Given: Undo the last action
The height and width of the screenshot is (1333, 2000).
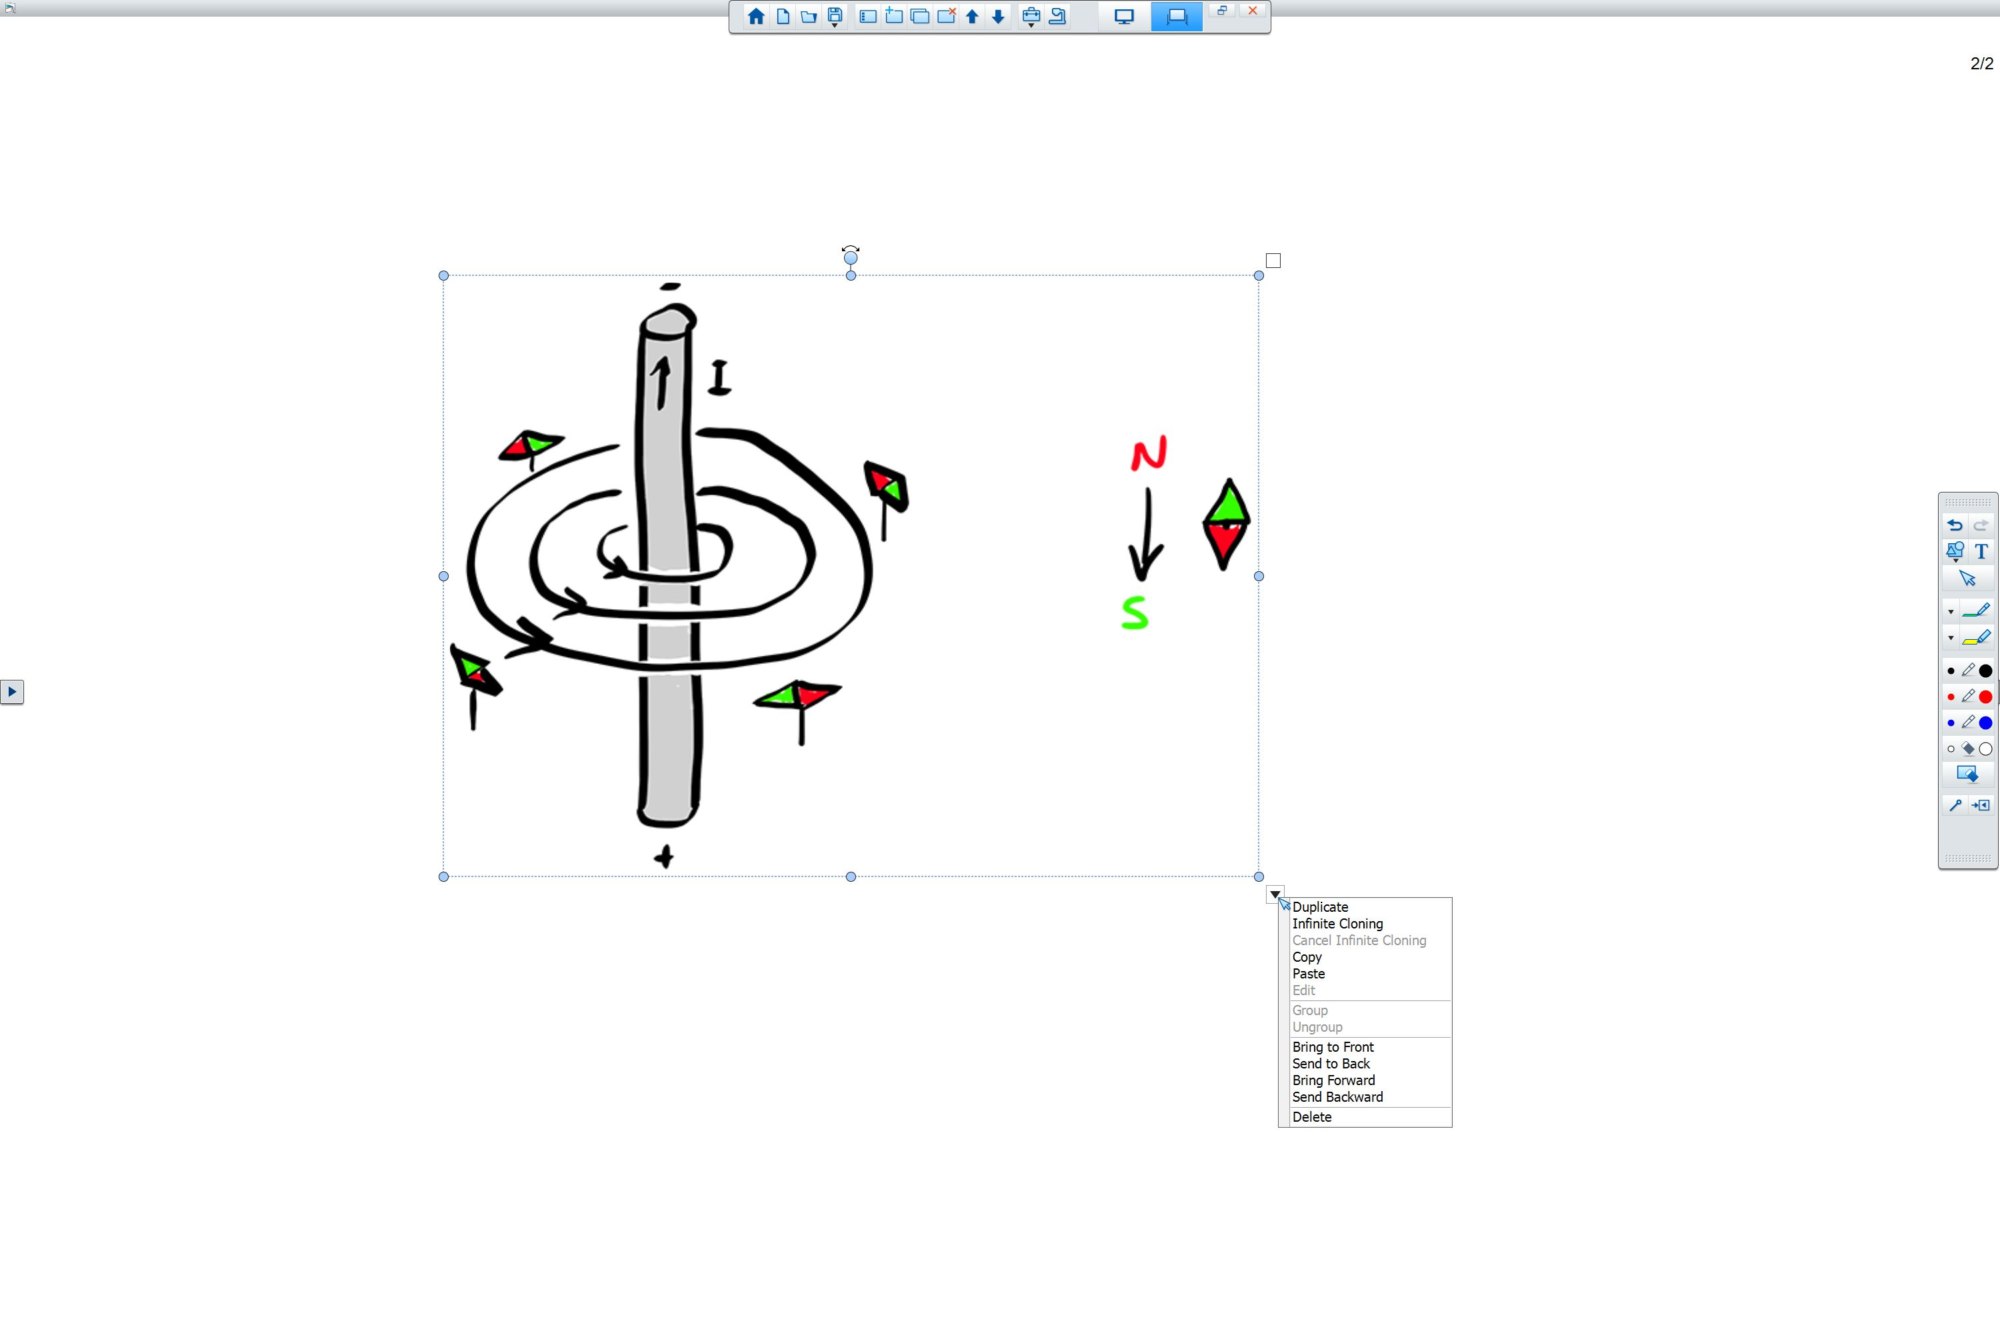Looking at the screenshot, I should click(1953, 525).
